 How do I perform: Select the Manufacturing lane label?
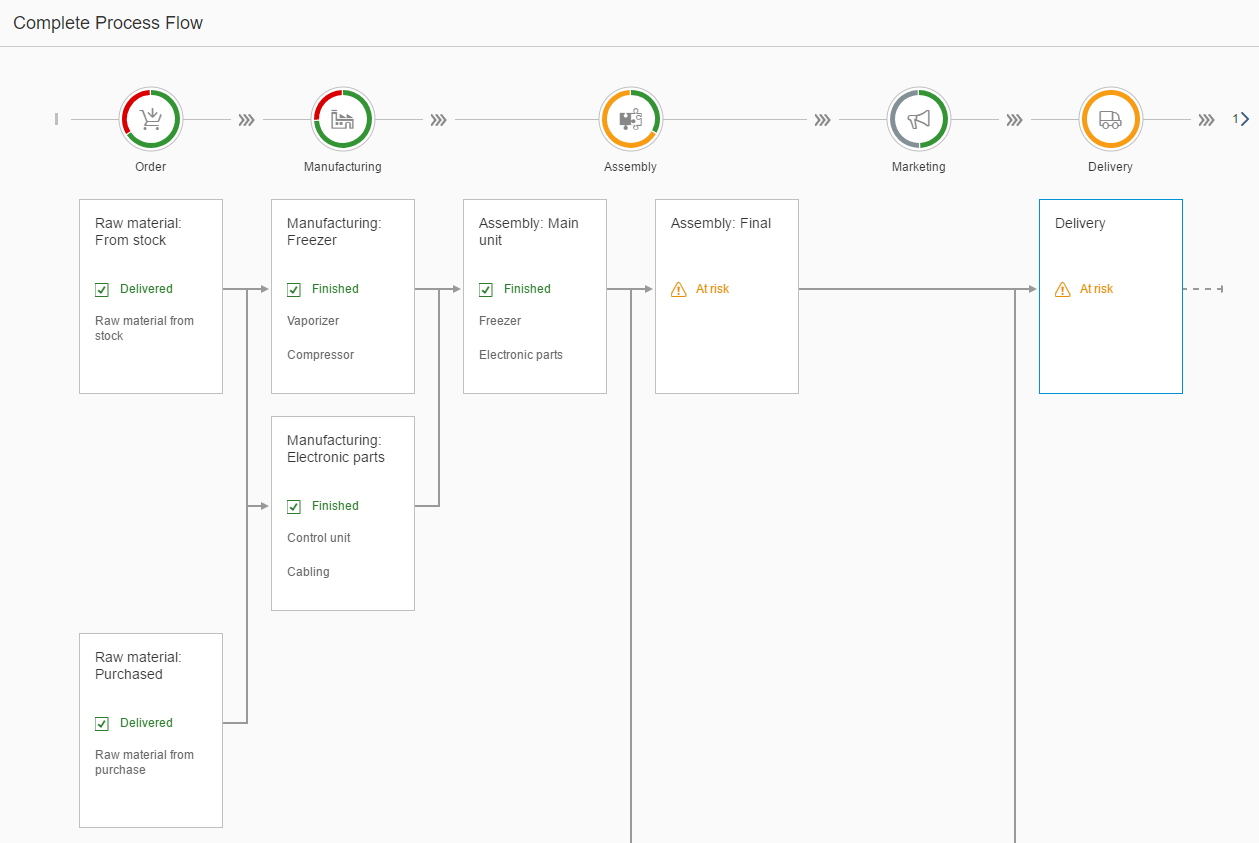click(x=343, y=167)
